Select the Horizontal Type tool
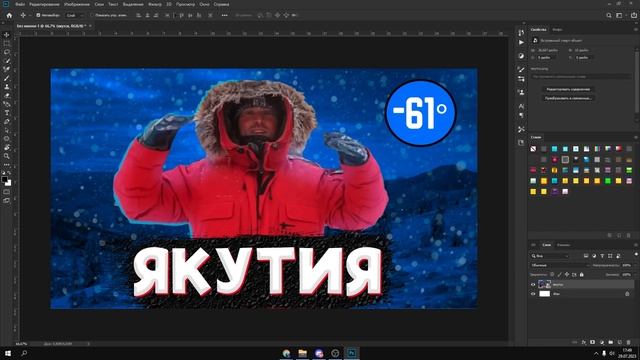The image size is (640, 360). pos(7,113)
